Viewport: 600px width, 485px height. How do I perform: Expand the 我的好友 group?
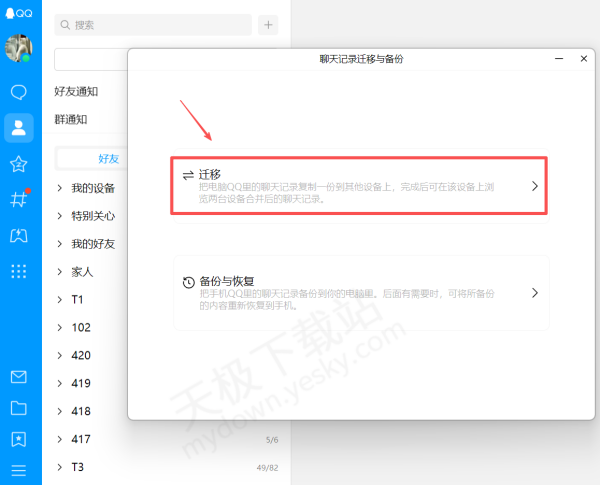pos(92,244)
